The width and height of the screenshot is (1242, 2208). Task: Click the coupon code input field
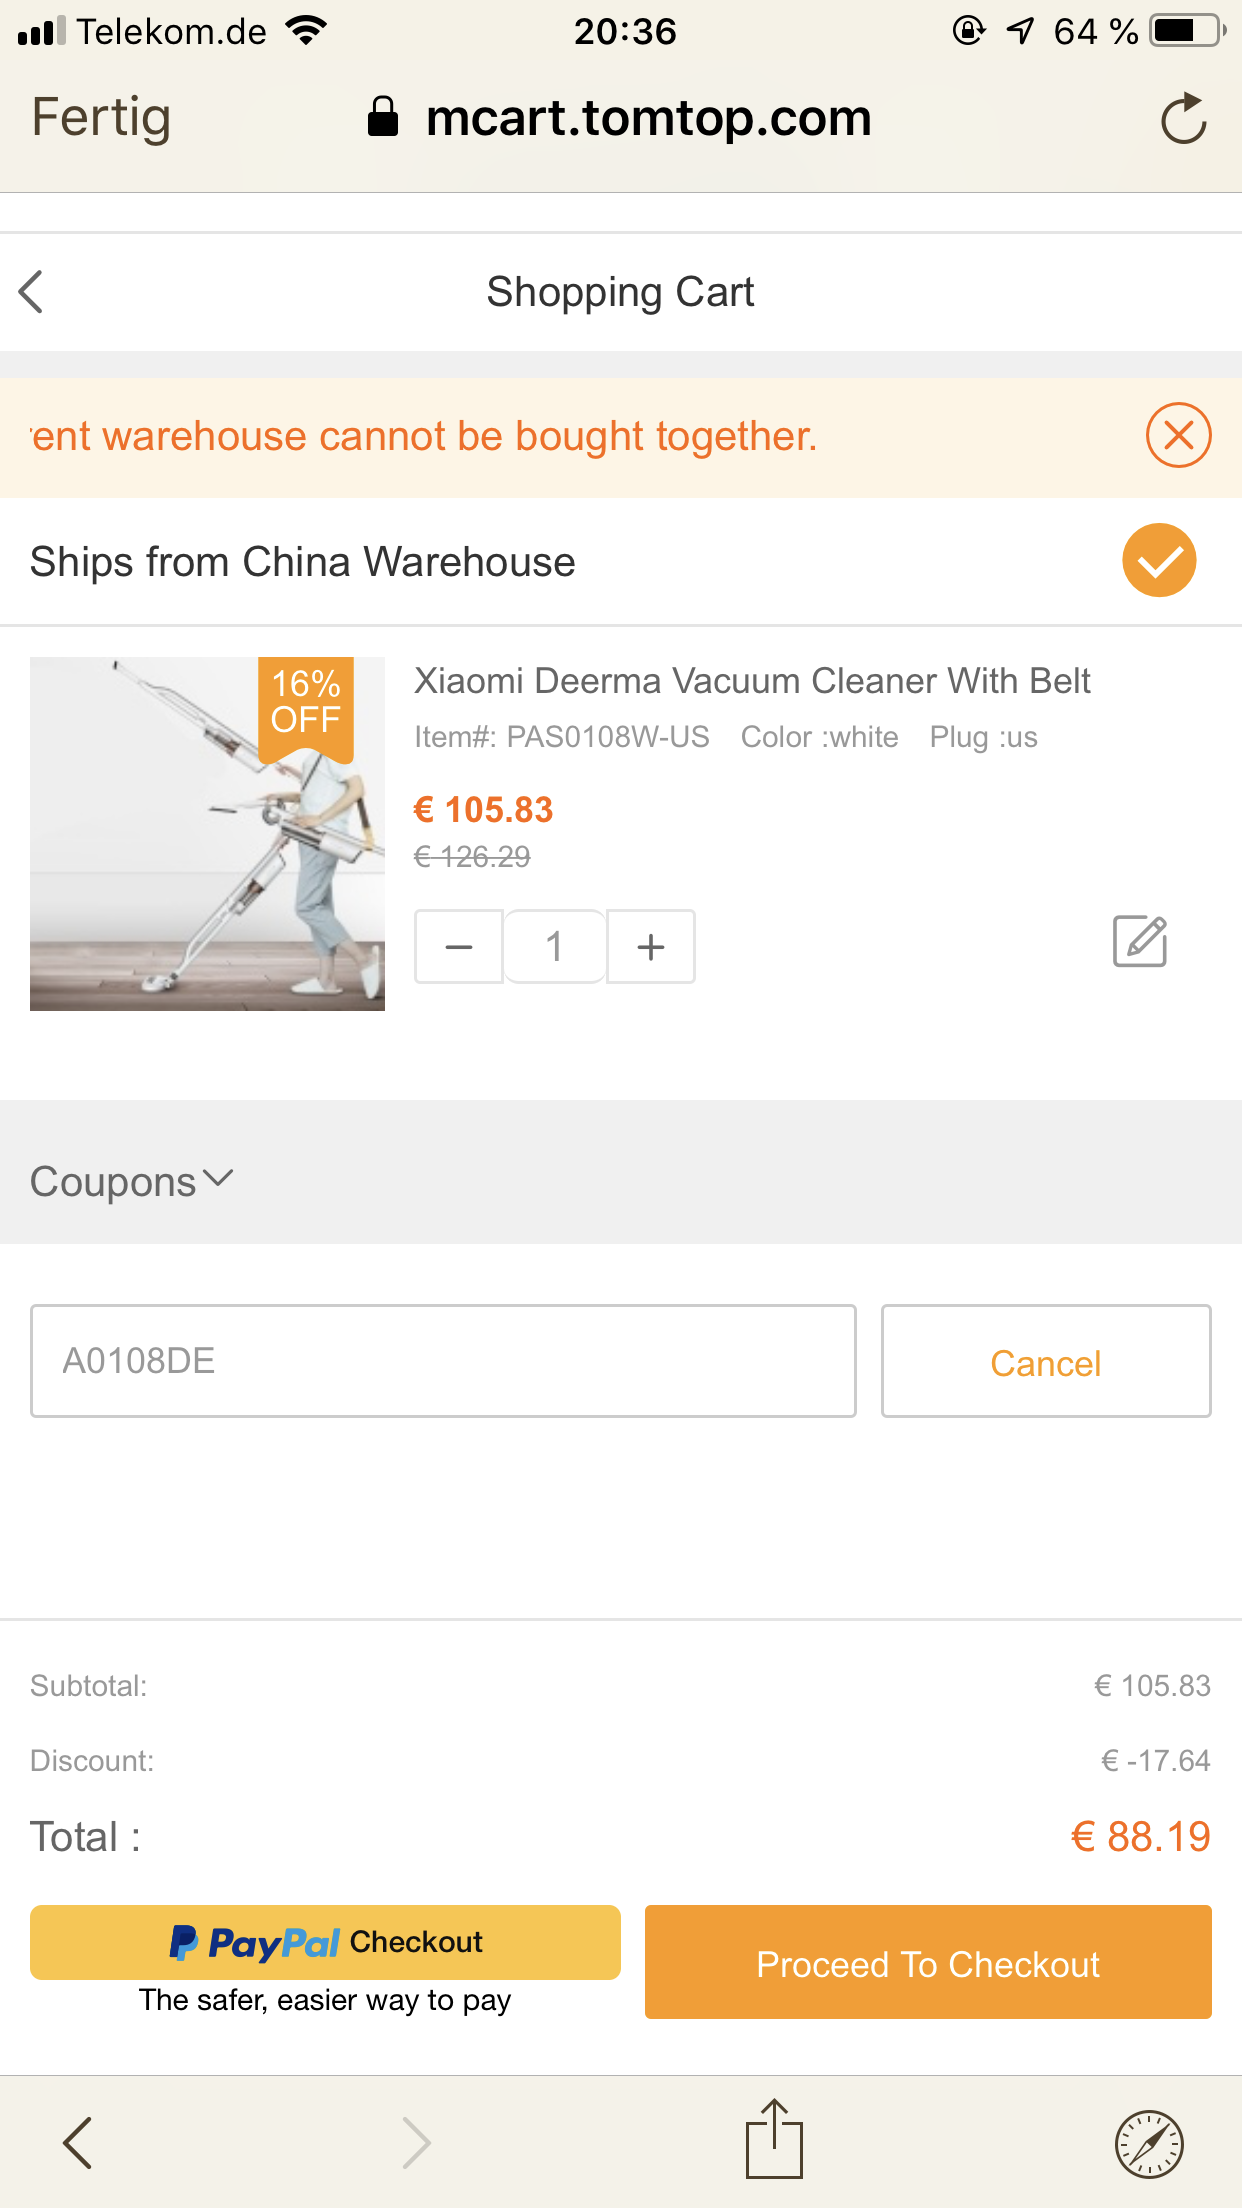coord(443,1361)
